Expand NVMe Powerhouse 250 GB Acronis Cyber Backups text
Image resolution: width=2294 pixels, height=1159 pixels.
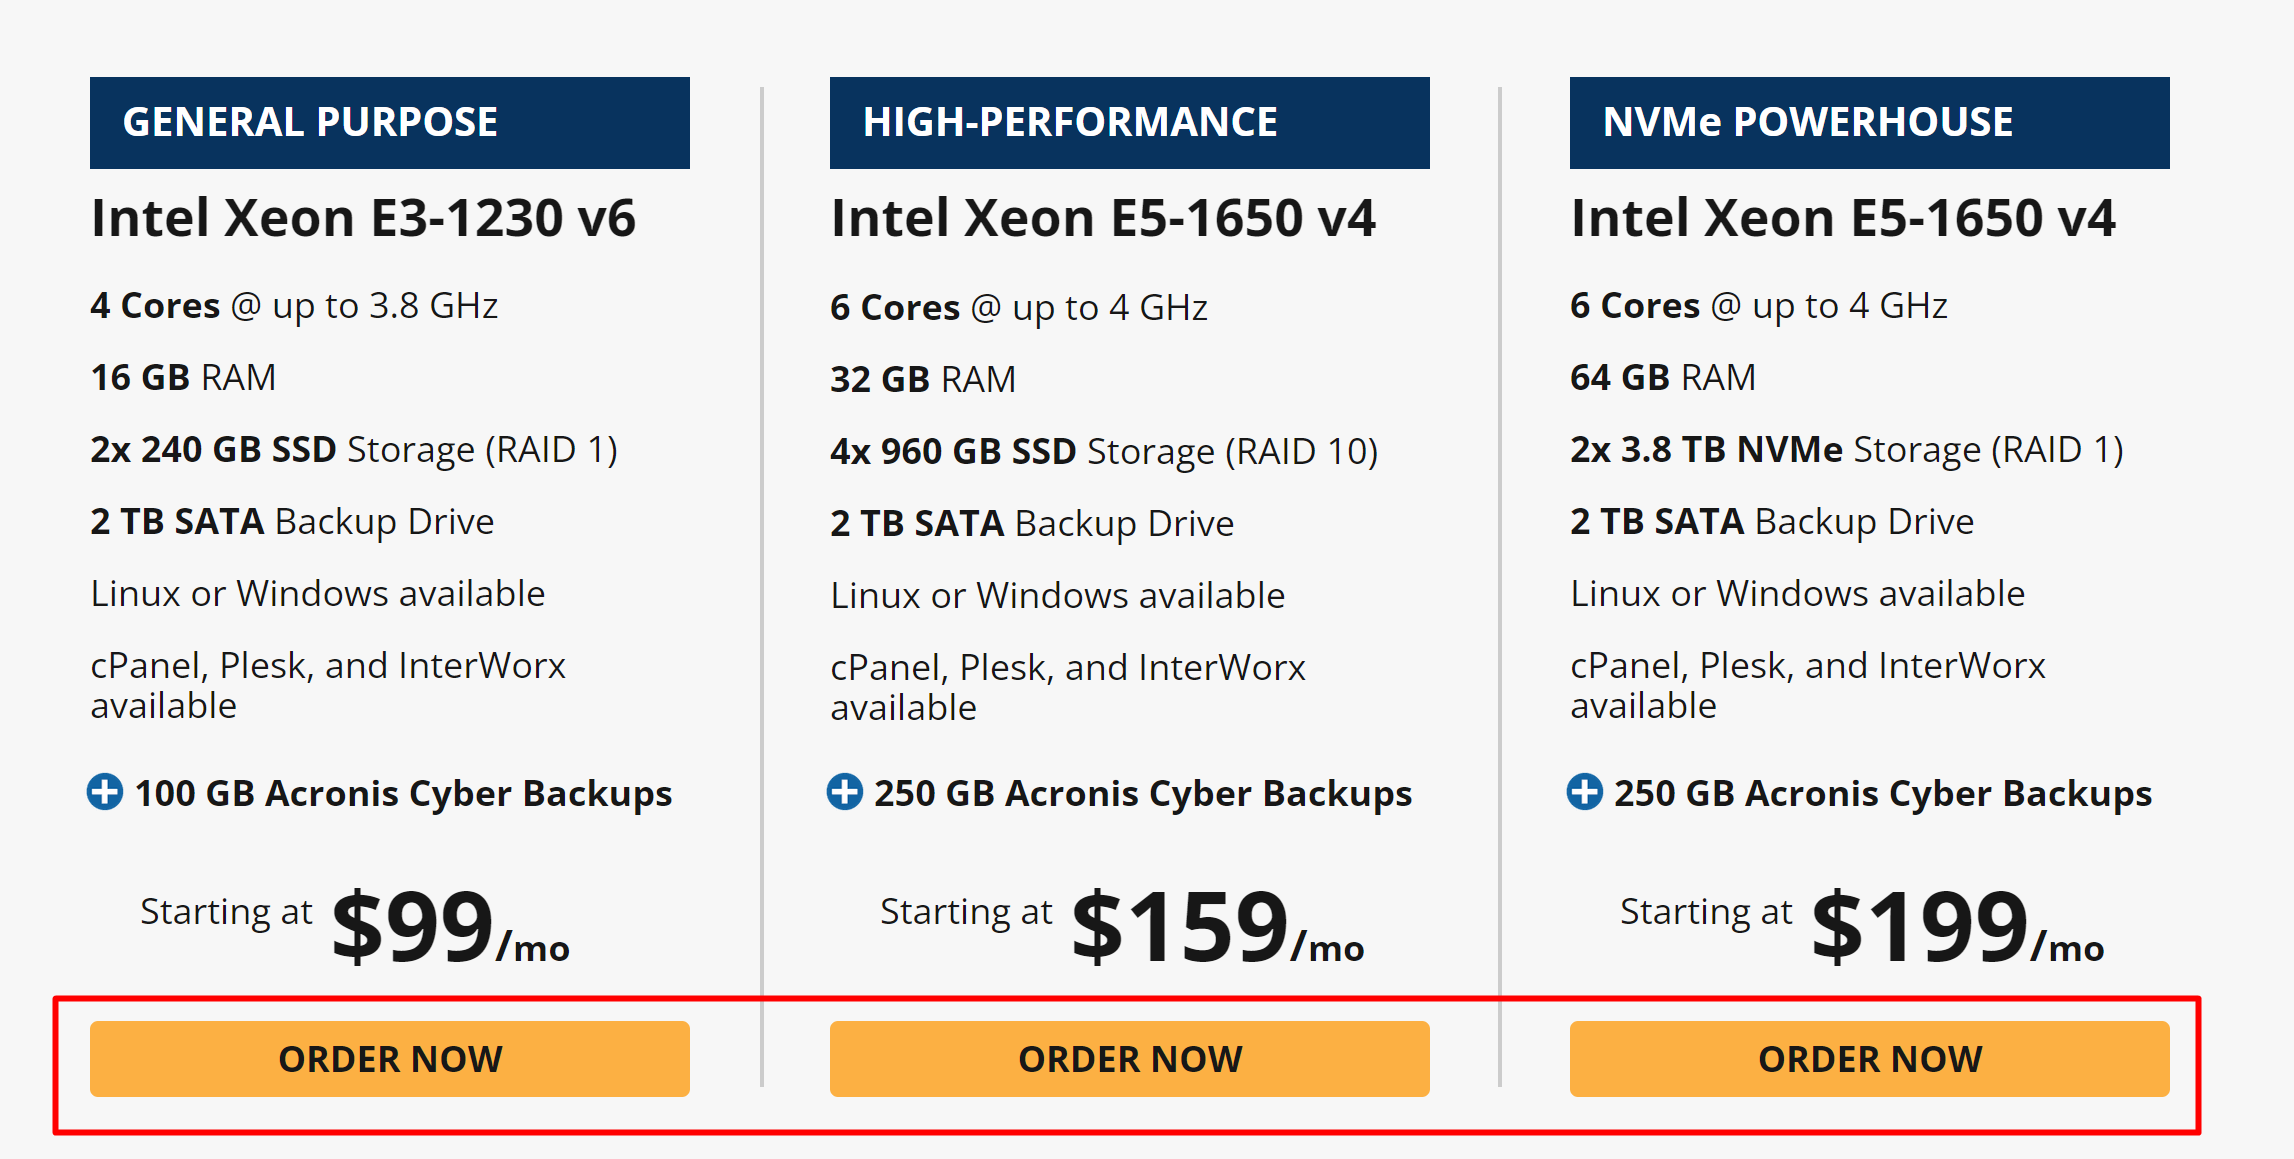click(x=1883, y=794)
